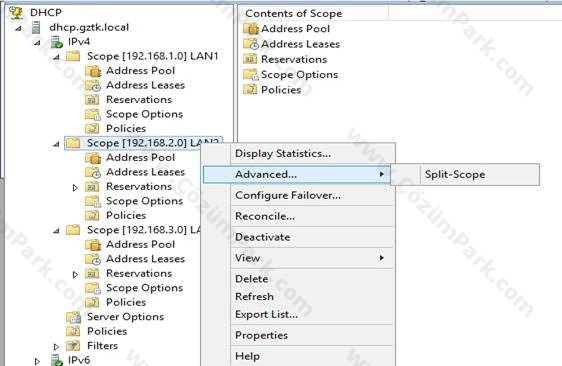This screenshot has height=366, width=562.
Task: Click Scope Options icon in Contents pane
Action: click(251, 75)
